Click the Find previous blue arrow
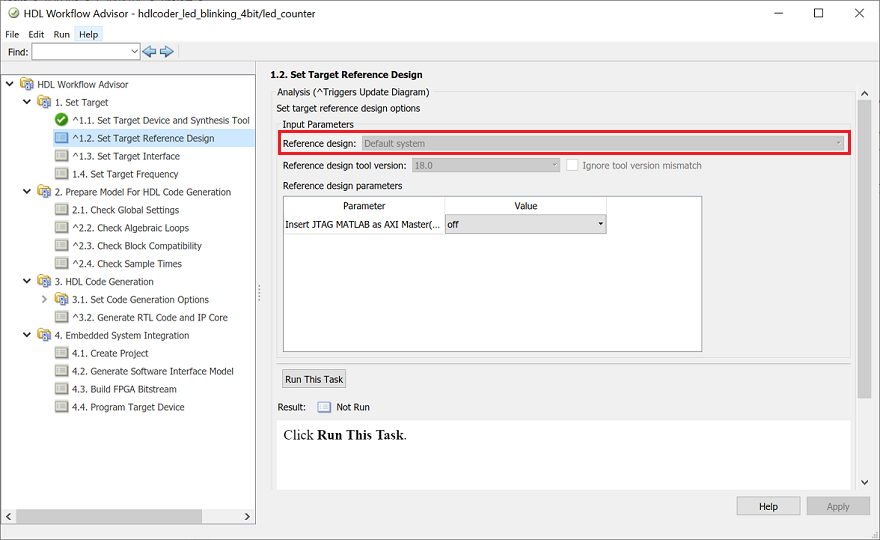The image size is (880, 540). (149, 52)
